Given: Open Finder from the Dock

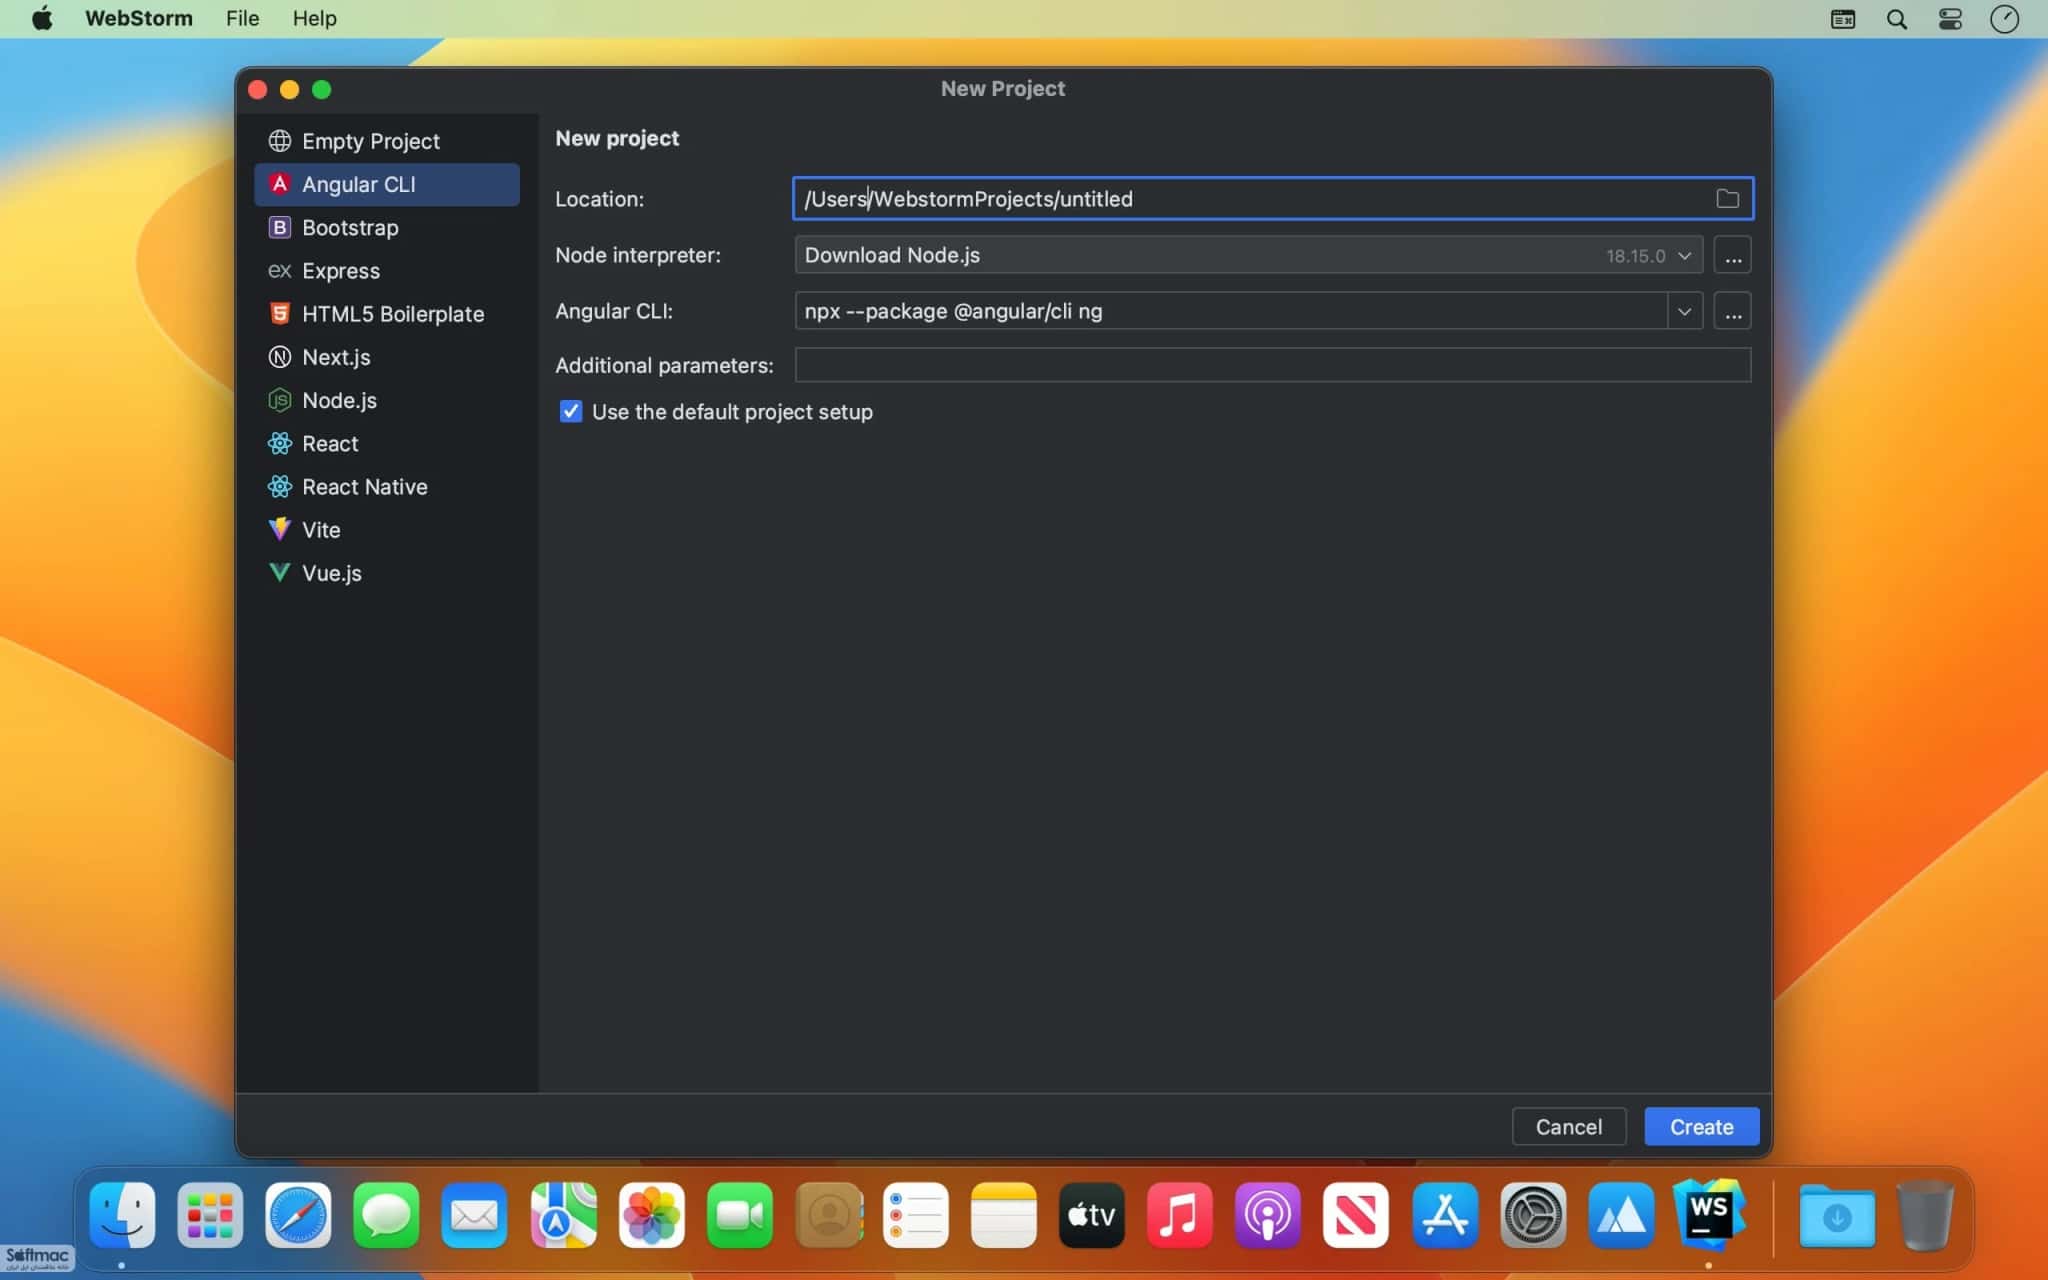Looking at the screenshot, I should [122, 1215].
